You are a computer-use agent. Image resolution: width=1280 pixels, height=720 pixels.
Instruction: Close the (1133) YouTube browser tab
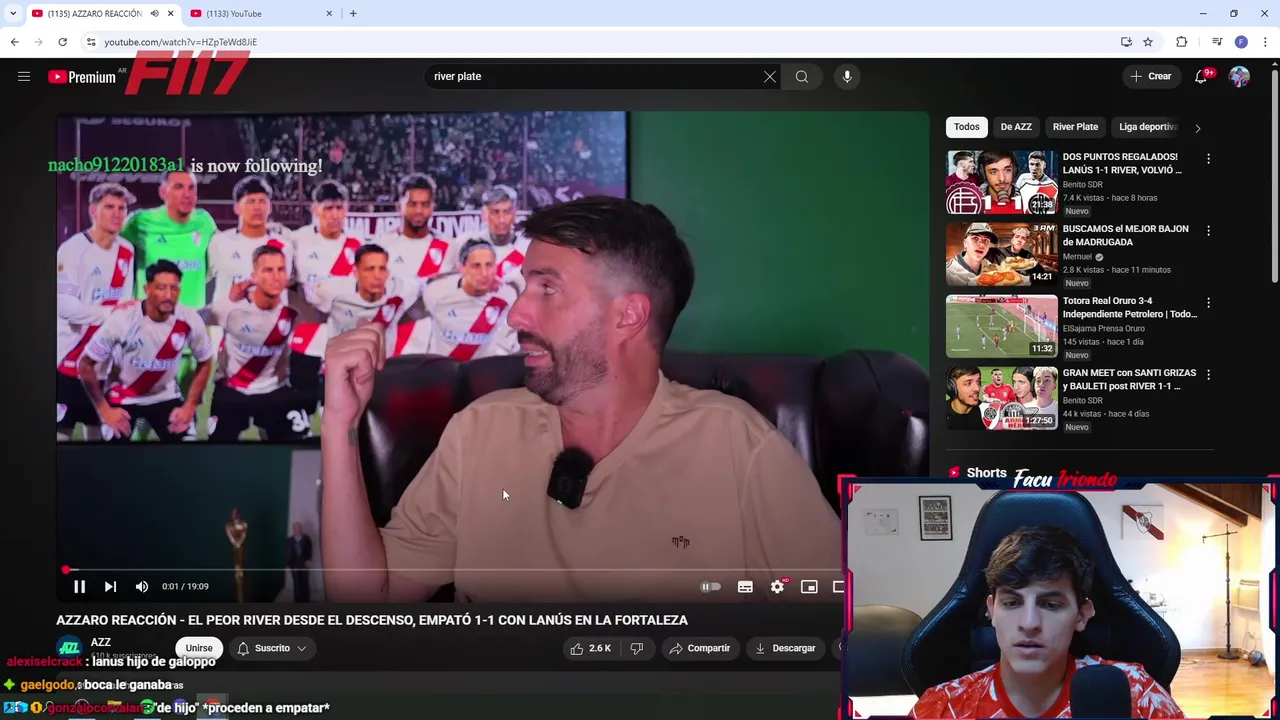pos(329,13)
